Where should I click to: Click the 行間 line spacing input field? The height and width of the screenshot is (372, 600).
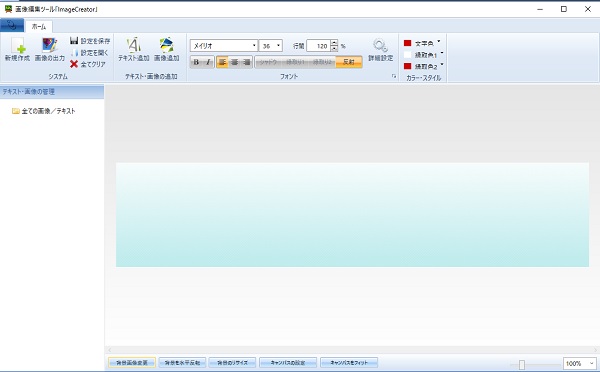pyautogui.click(x=318, y=46)
